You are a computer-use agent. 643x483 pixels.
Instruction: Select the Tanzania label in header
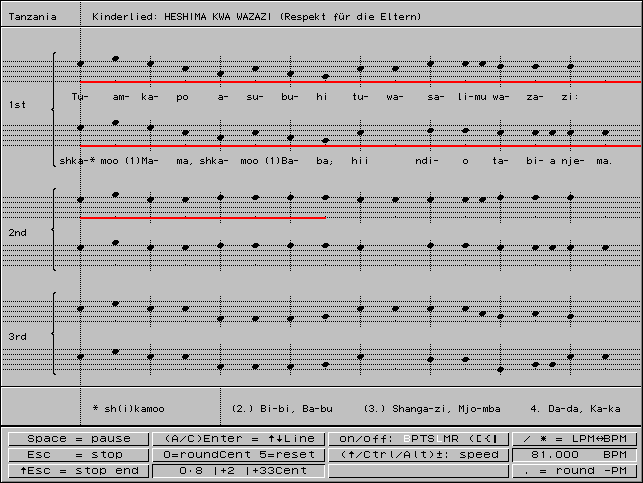32,18
